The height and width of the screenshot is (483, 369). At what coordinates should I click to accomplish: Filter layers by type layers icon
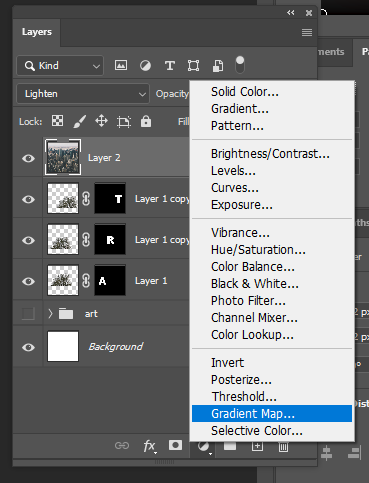[170, 65]
